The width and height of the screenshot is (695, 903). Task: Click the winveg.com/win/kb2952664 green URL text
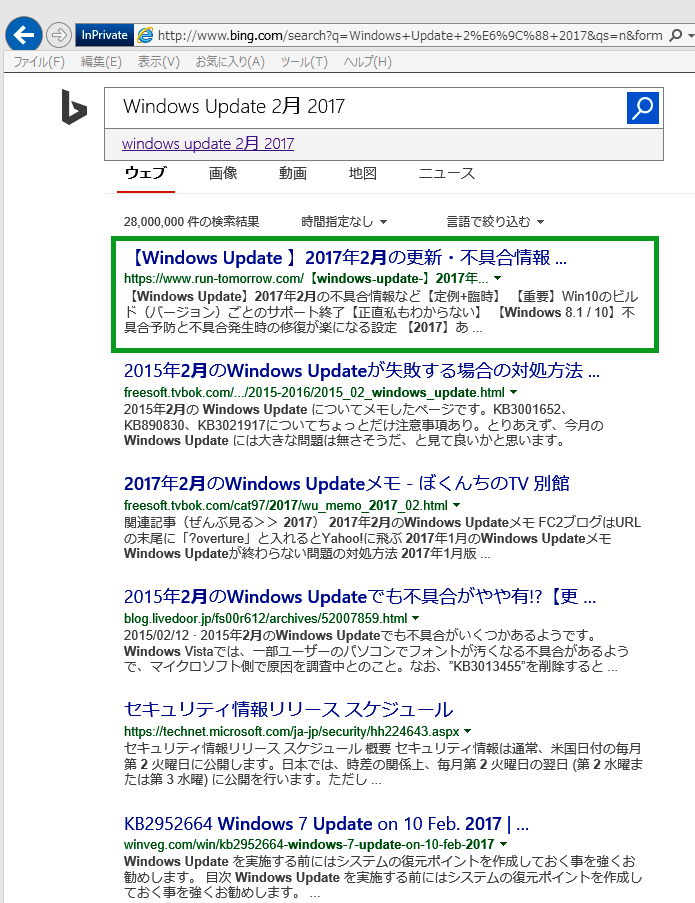pos(309,844)
